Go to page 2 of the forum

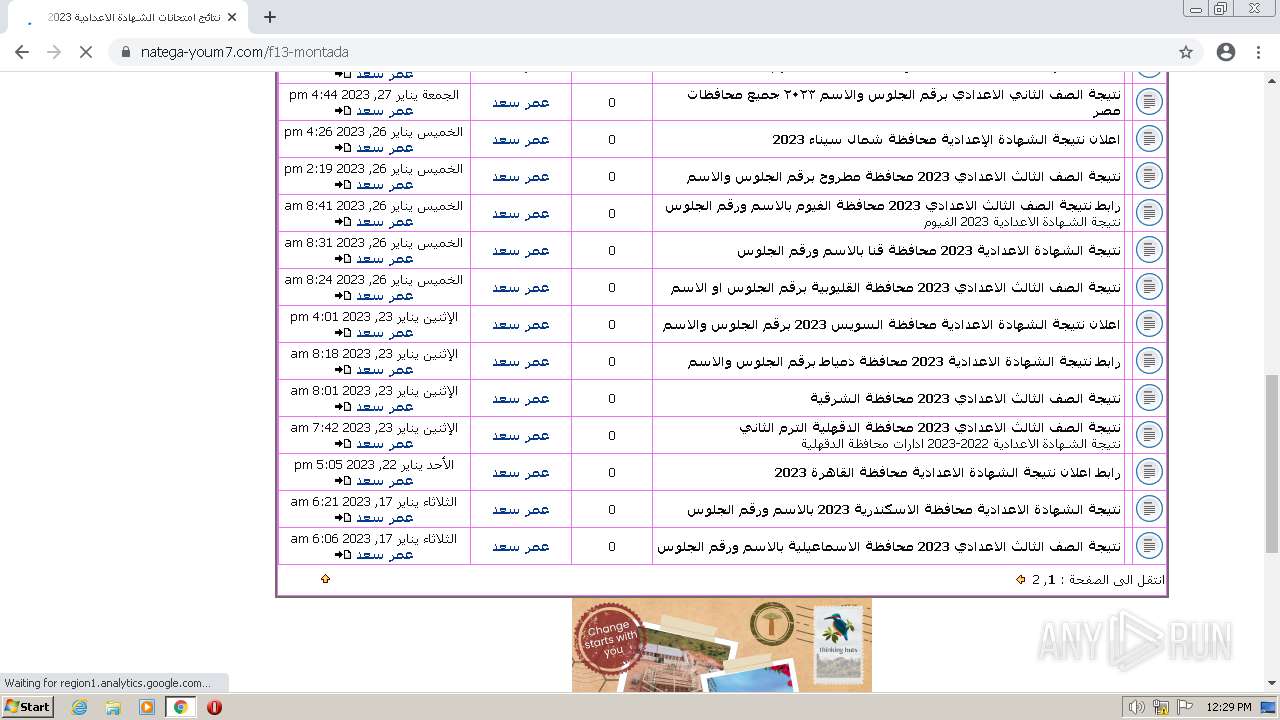coord(1036,579)
